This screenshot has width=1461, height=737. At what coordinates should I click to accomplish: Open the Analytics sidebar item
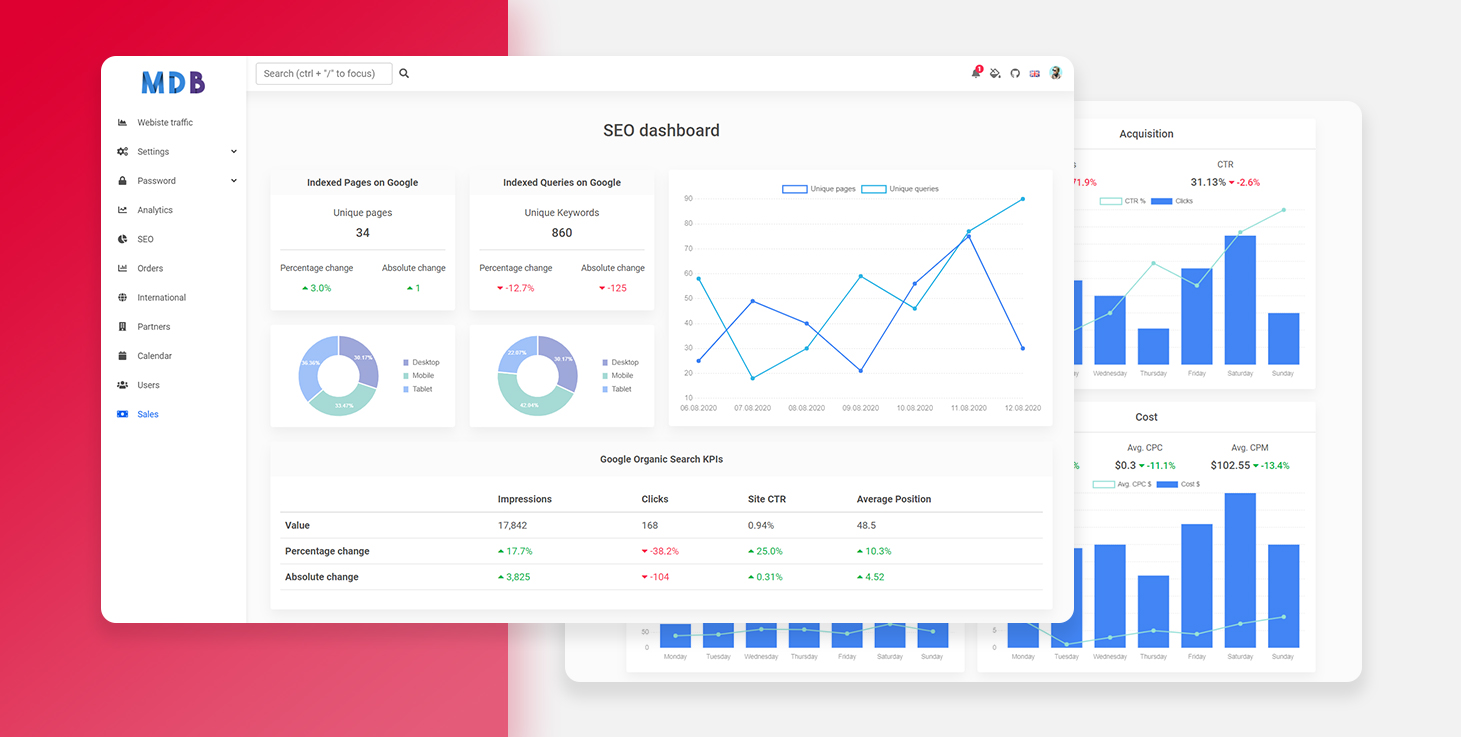pos(155,210)
